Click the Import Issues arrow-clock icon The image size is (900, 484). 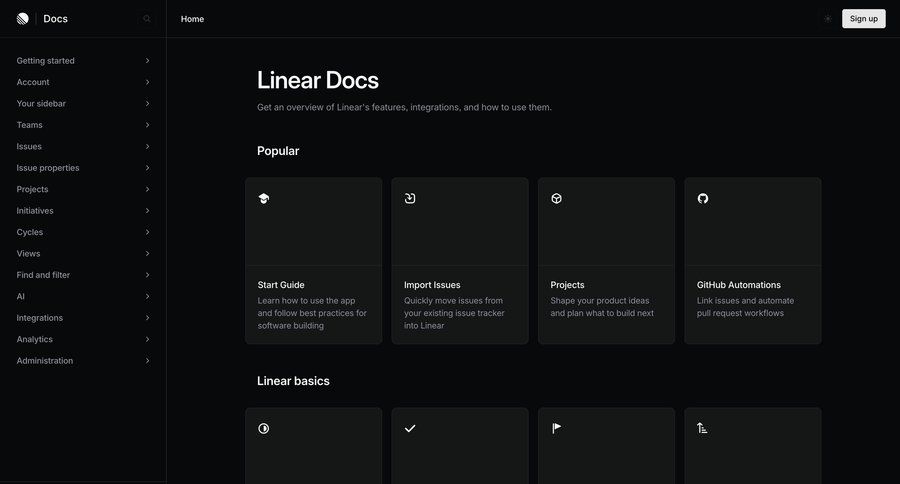coord(410,199)
